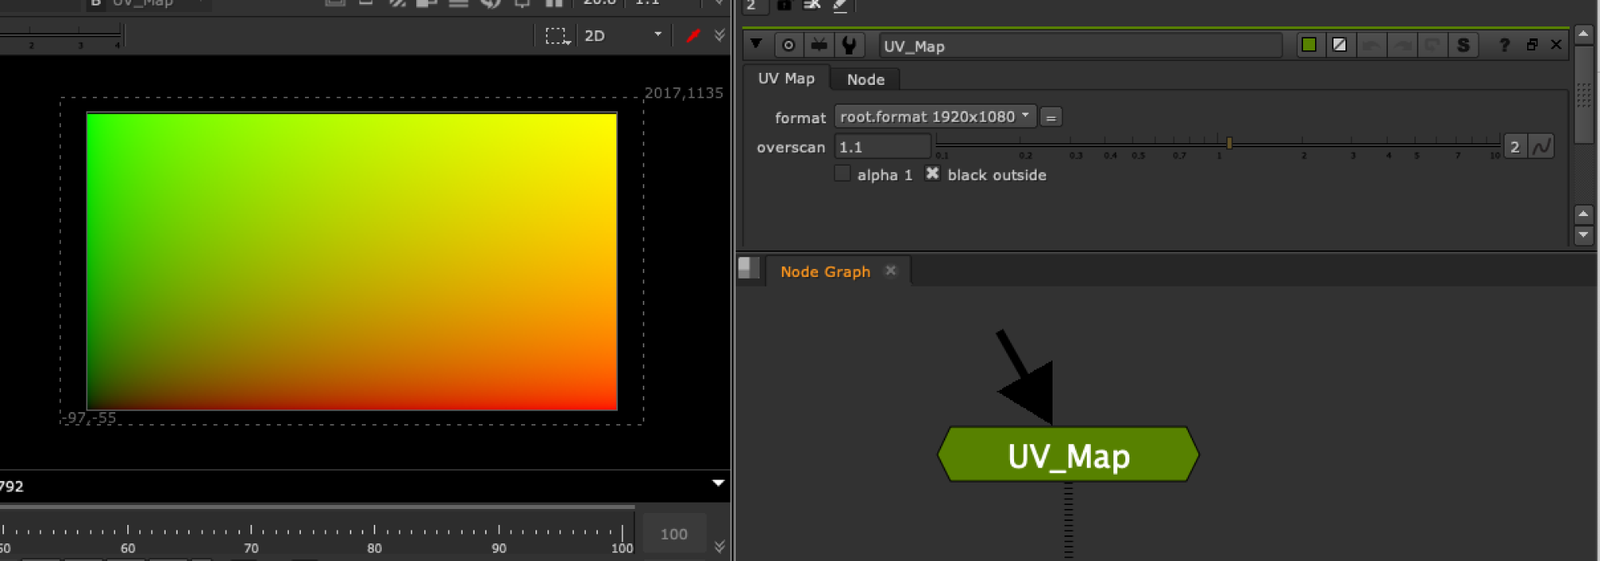
Task: Select the UV_Map node in graph
Action: (1068, 455)
